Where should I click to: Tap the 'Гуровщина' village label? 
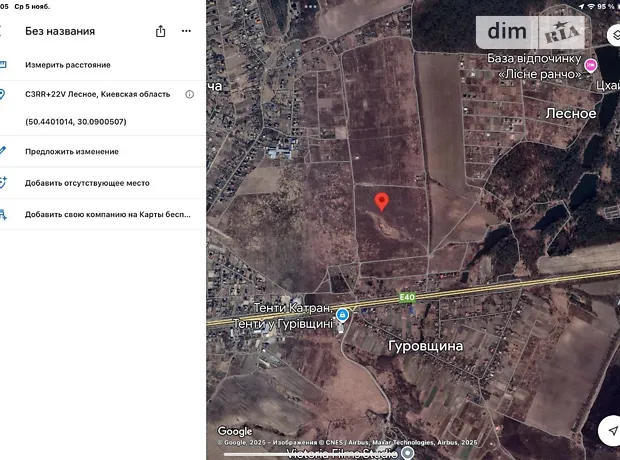click(425, 345)
